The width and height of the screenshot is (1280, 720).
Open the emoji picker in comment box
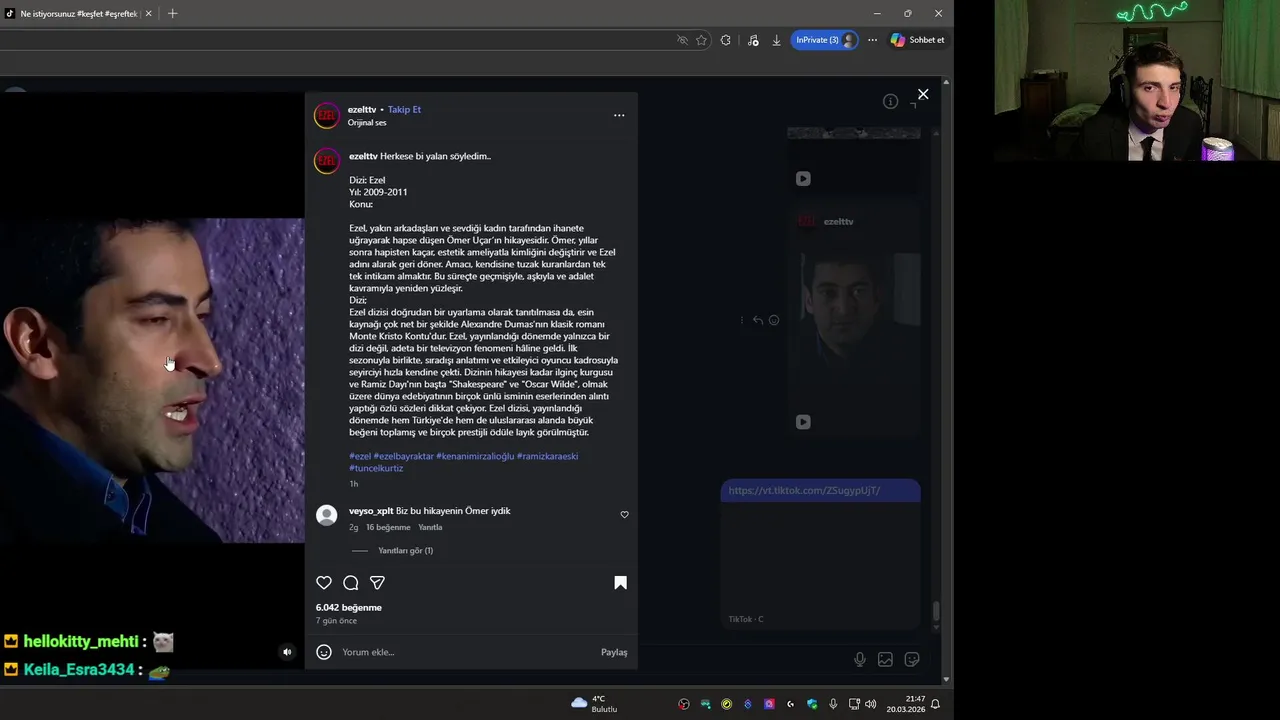324,652
